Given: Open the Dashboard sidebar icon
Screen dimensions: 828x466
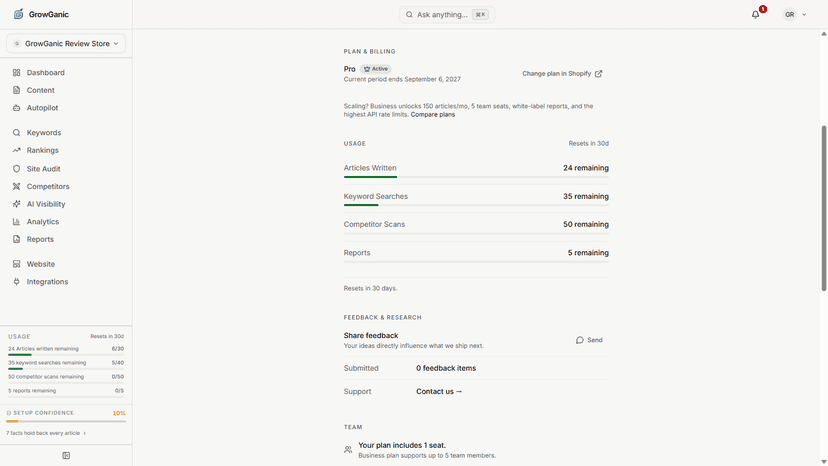Looking at the screenshot, I should (x=16, y=72).
